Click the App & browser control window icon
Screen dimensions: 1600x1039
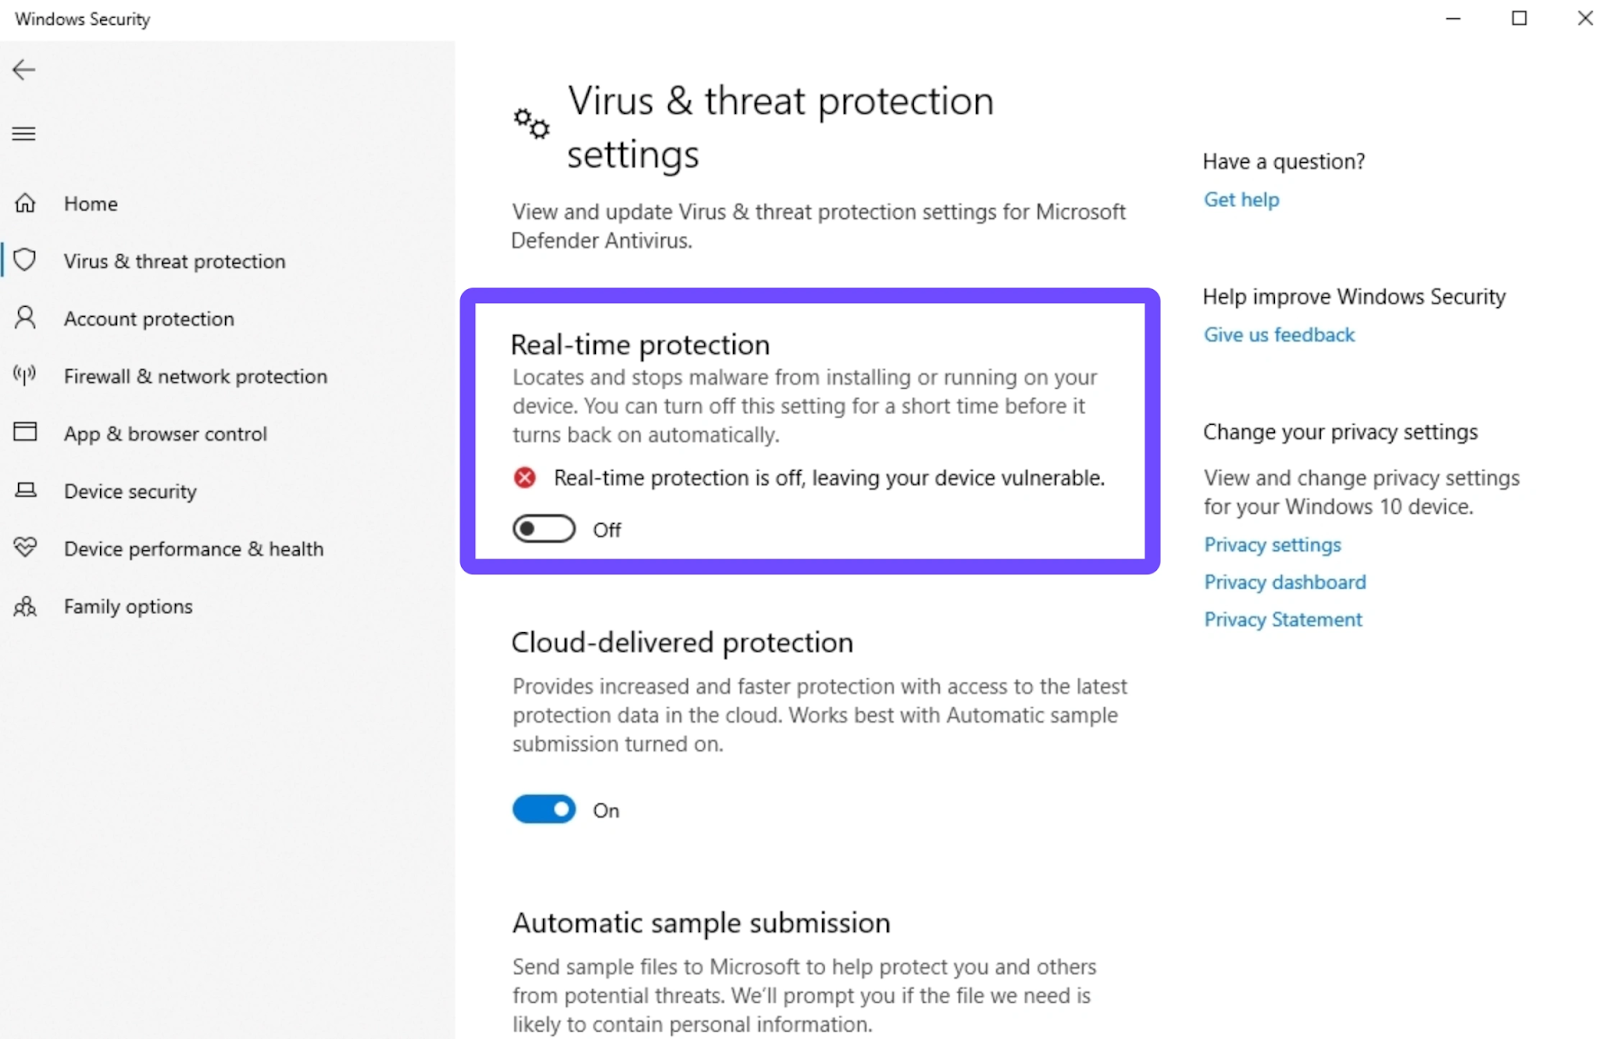click(25, 432)
